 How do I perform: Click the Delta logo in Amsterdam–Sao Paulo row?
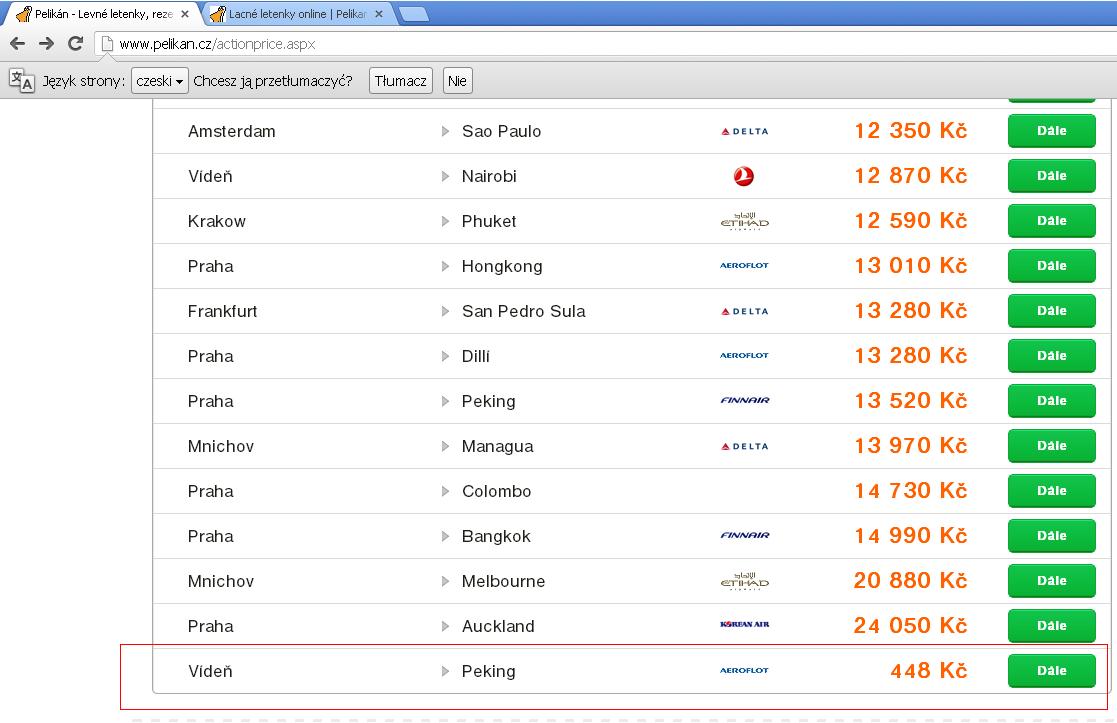pos(744,132)
